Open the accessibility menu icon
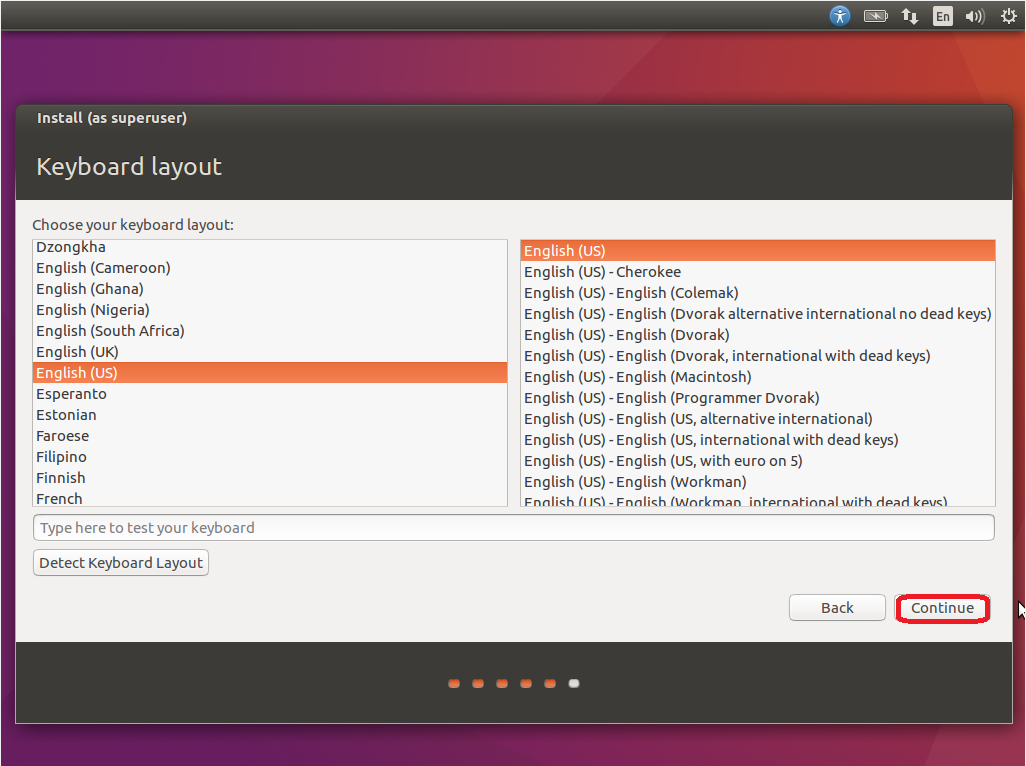Viewport: 1026px width, 766px height. point(840,16)
